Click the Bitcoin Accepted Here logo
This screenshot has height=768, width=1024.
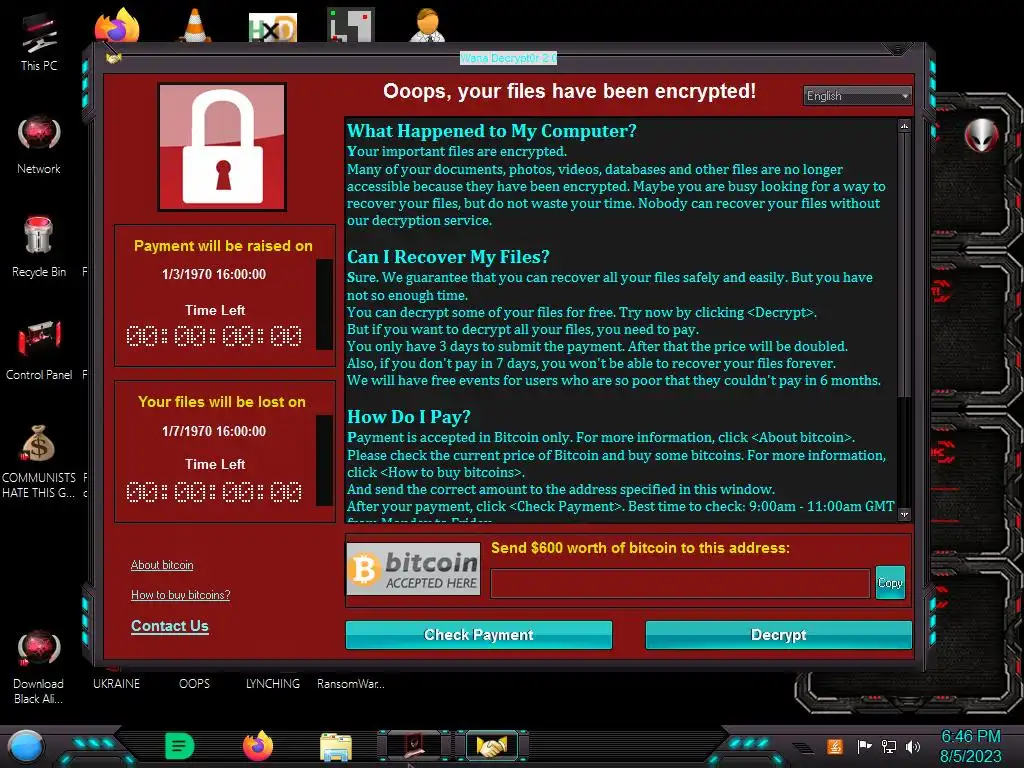click(x=413, y=569)
